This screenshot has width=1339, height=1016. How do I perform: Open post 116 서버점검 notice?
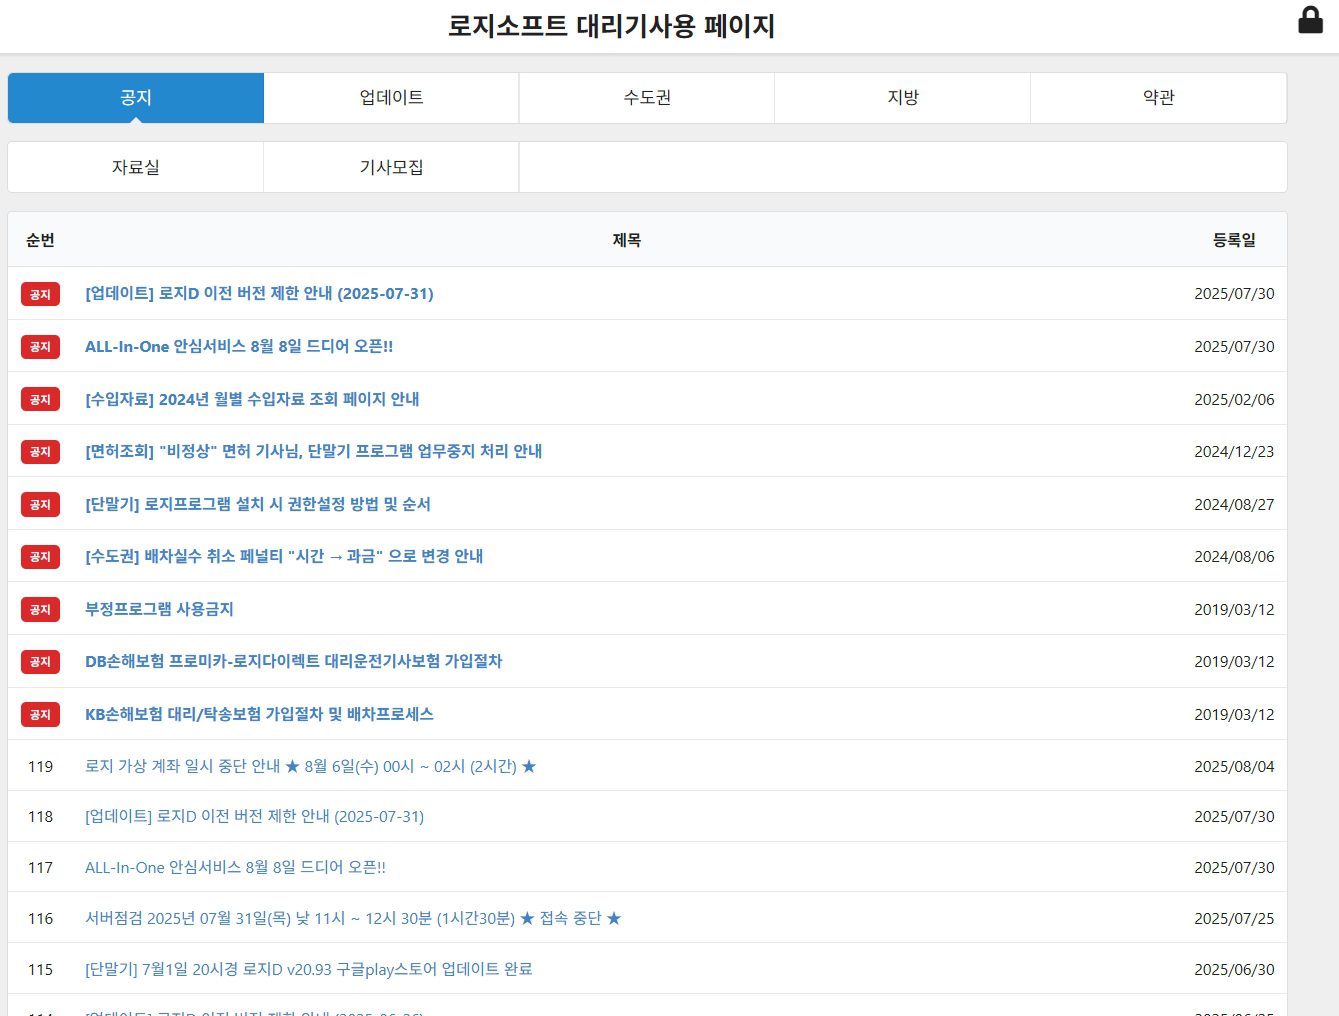(353, 918)
